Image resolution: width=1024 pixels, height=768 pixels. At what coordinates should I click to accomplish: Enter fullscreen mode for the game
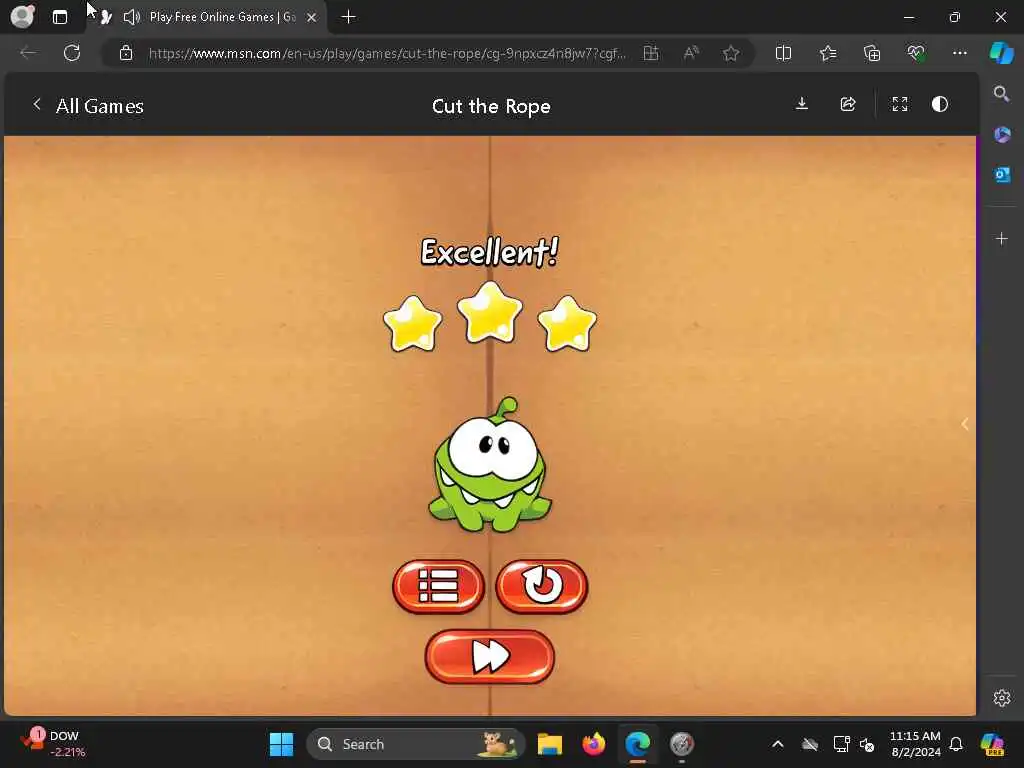[900, 104]
